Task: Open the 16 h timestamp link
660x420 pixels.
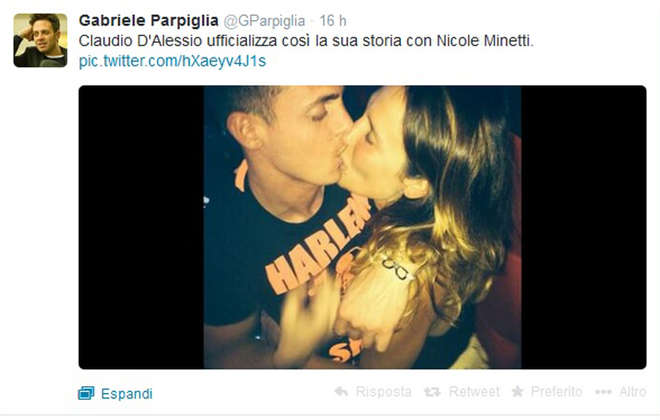Action: point(333,21)
